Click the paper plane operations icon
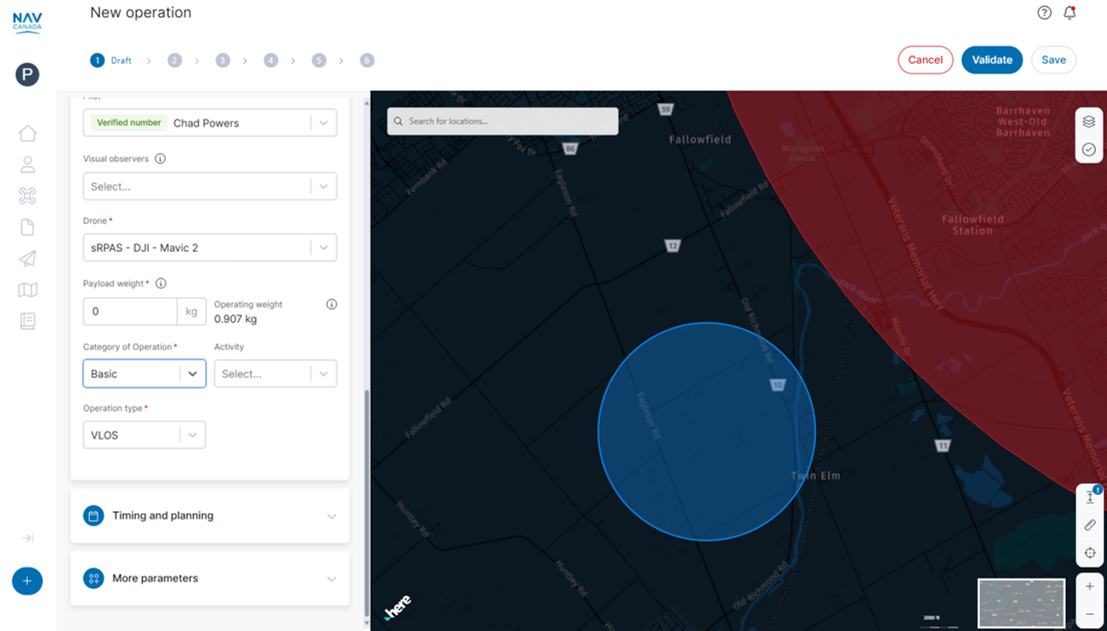 point(27,259)
